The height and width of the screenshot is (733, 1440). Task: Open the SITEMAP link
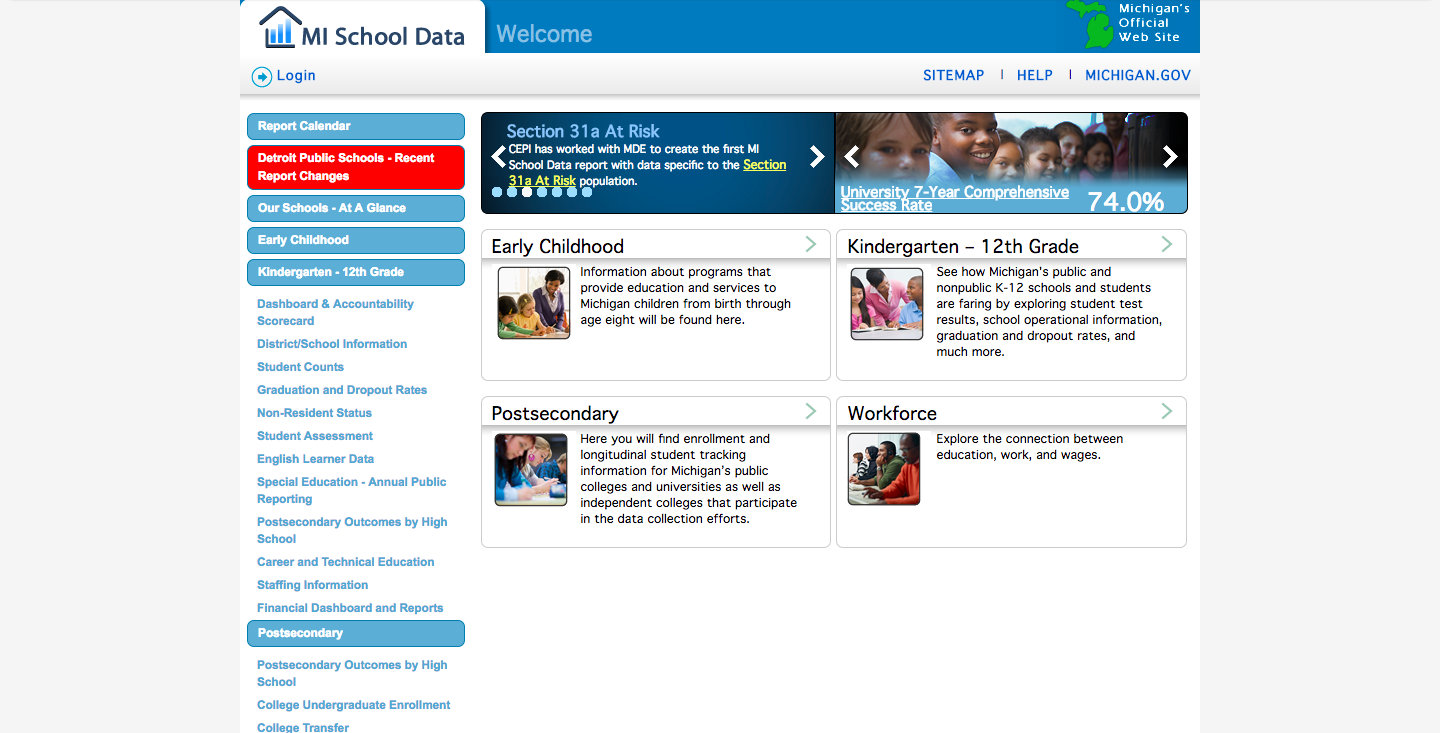954,75
